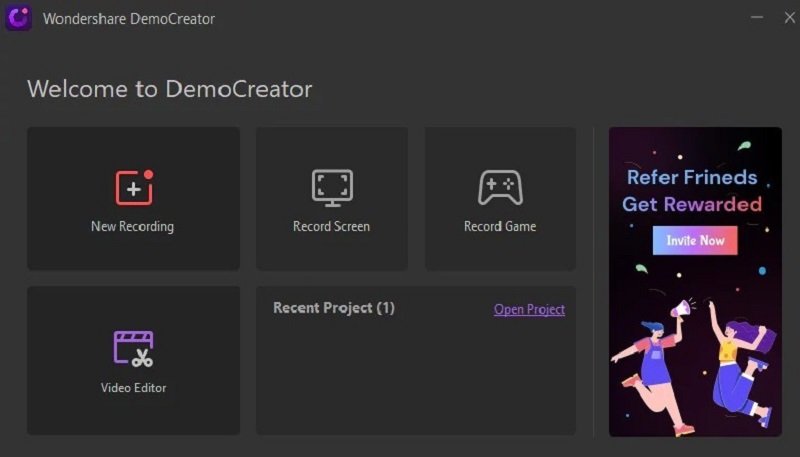The width and height of the screenshot is (800, 457).
Task: Click the Record Screen monitor icon
Action: tap(332, 188)
